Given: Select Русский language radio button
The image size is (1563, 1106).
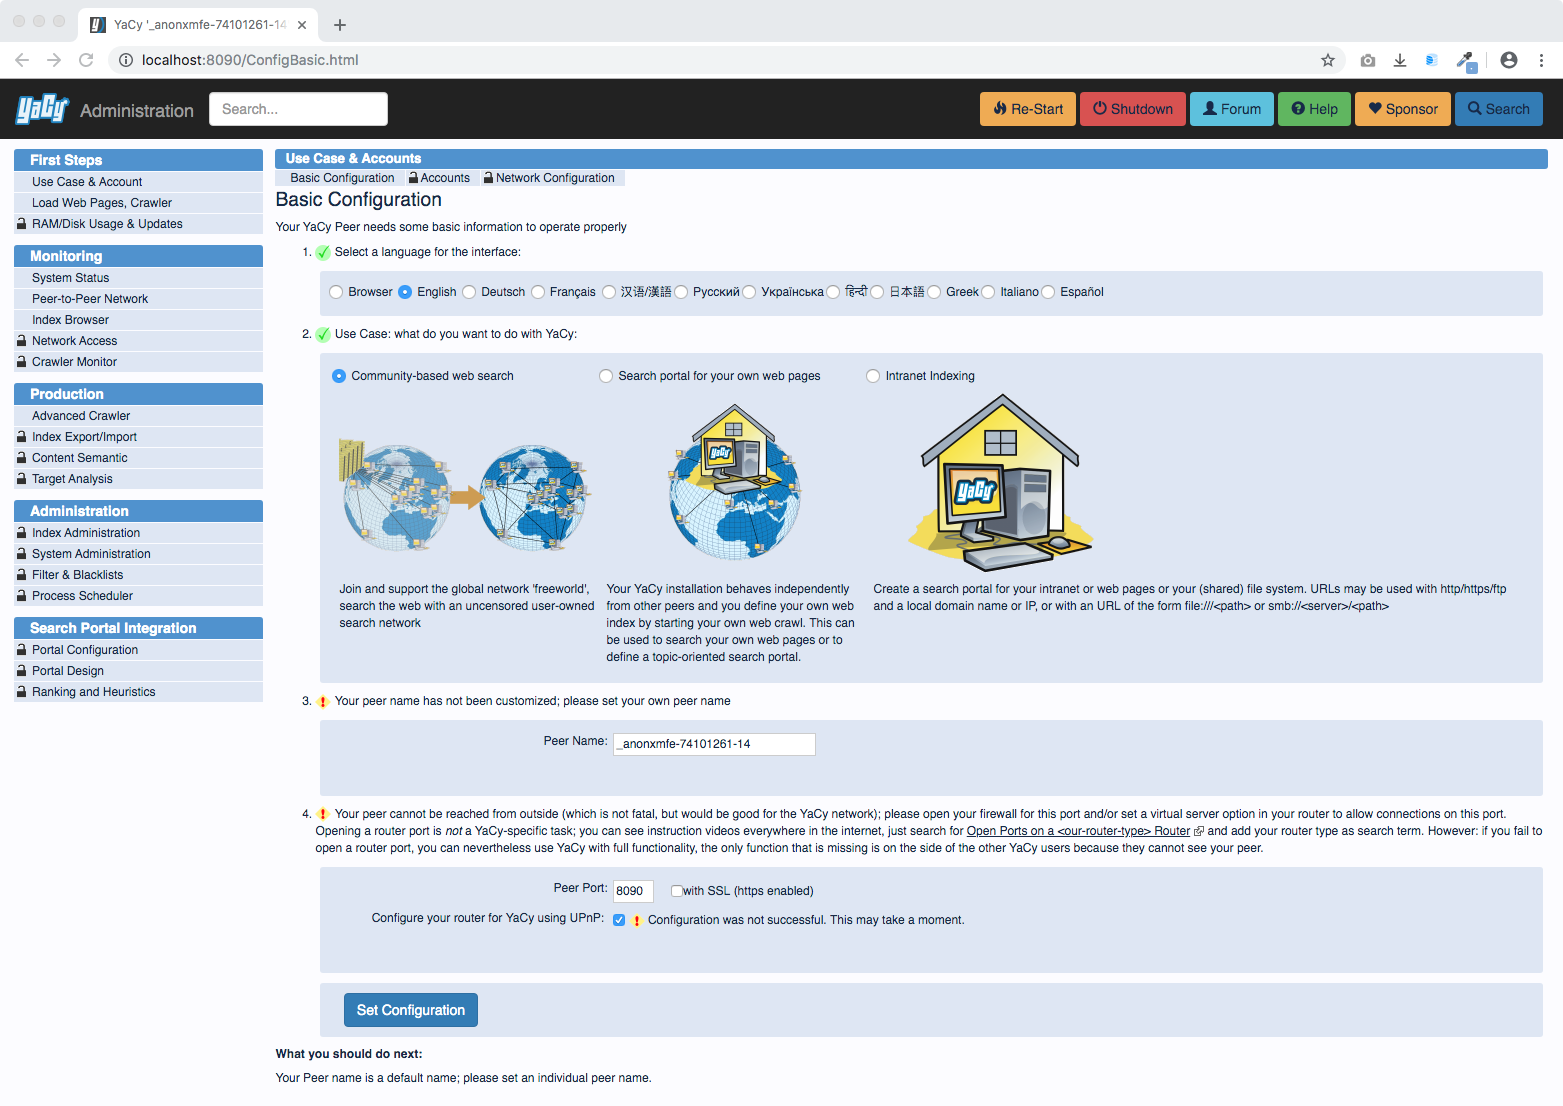Looking at the screenshot, I should 681,292.
